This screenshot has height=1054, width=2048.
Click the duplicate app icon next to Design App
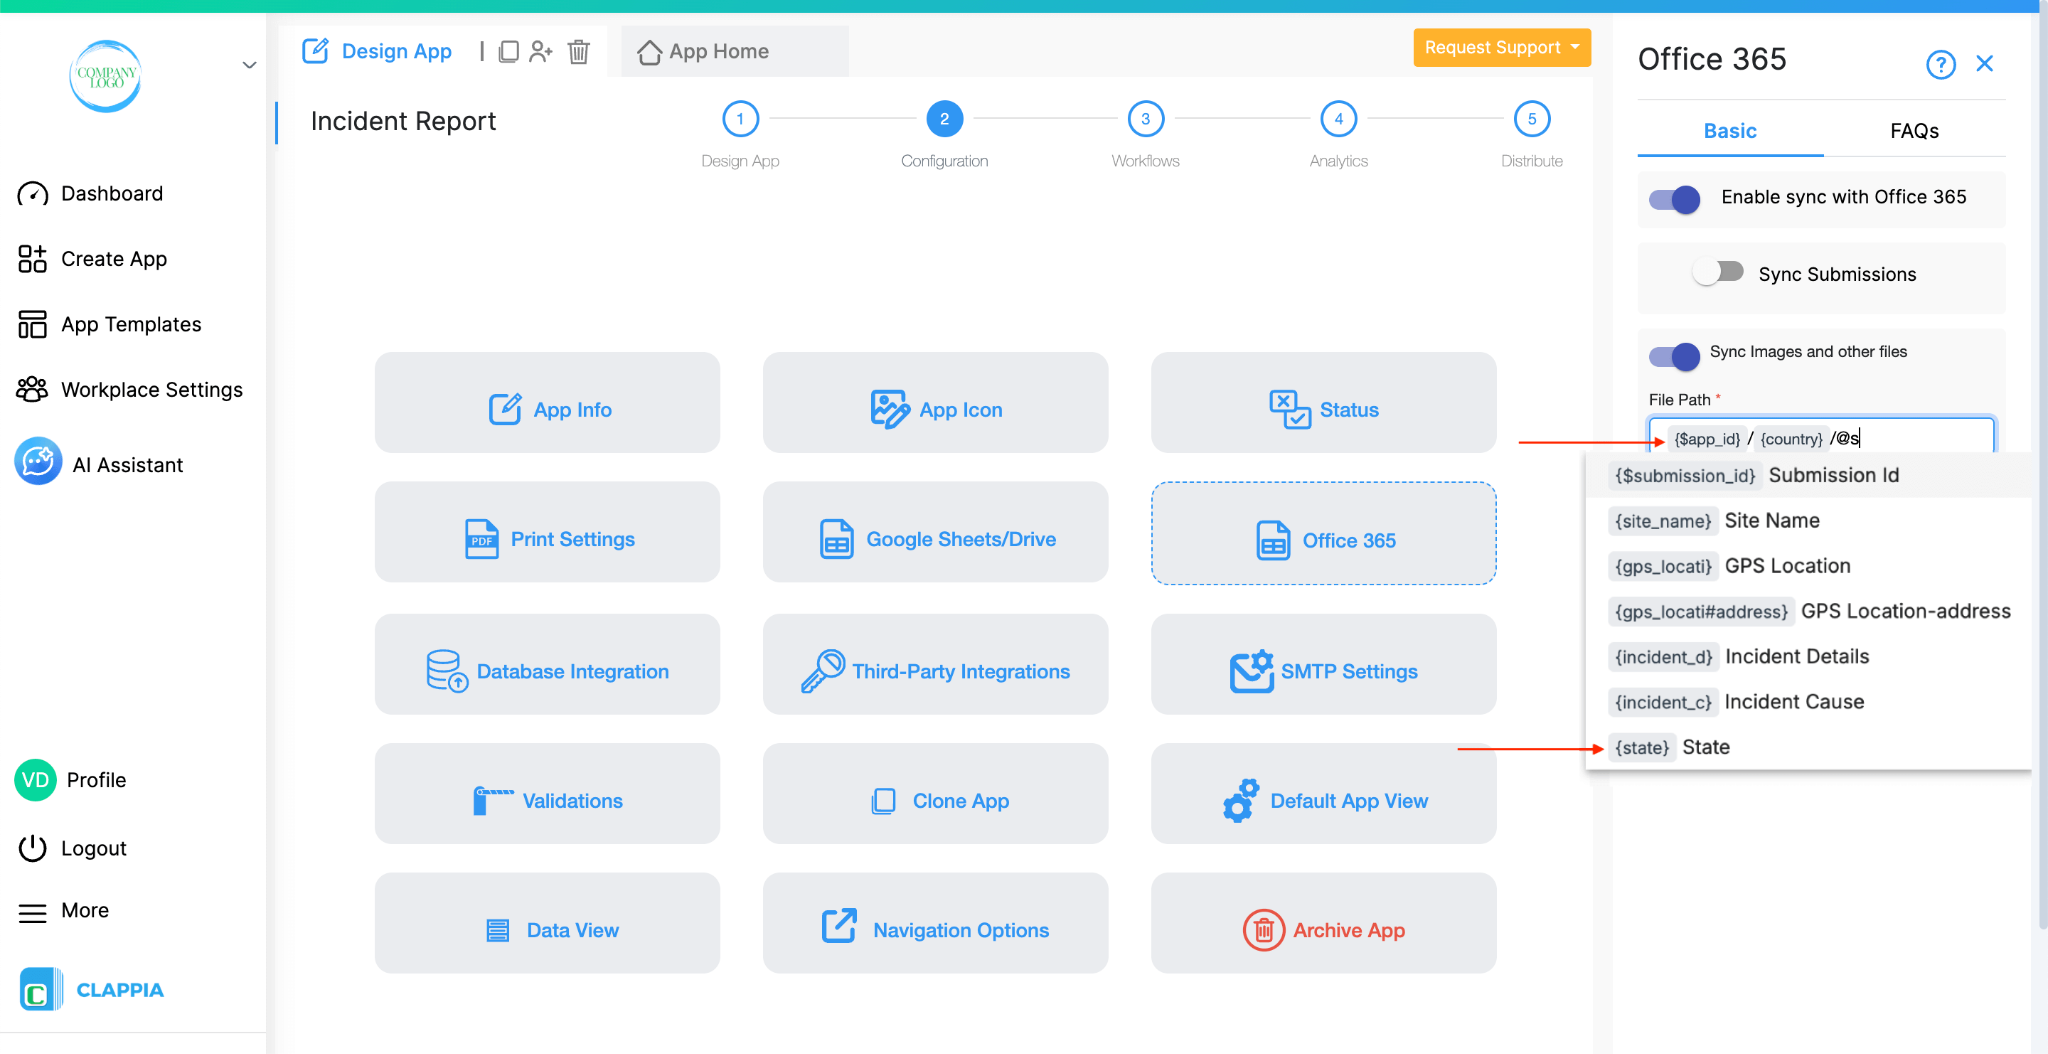click(510, 51)
